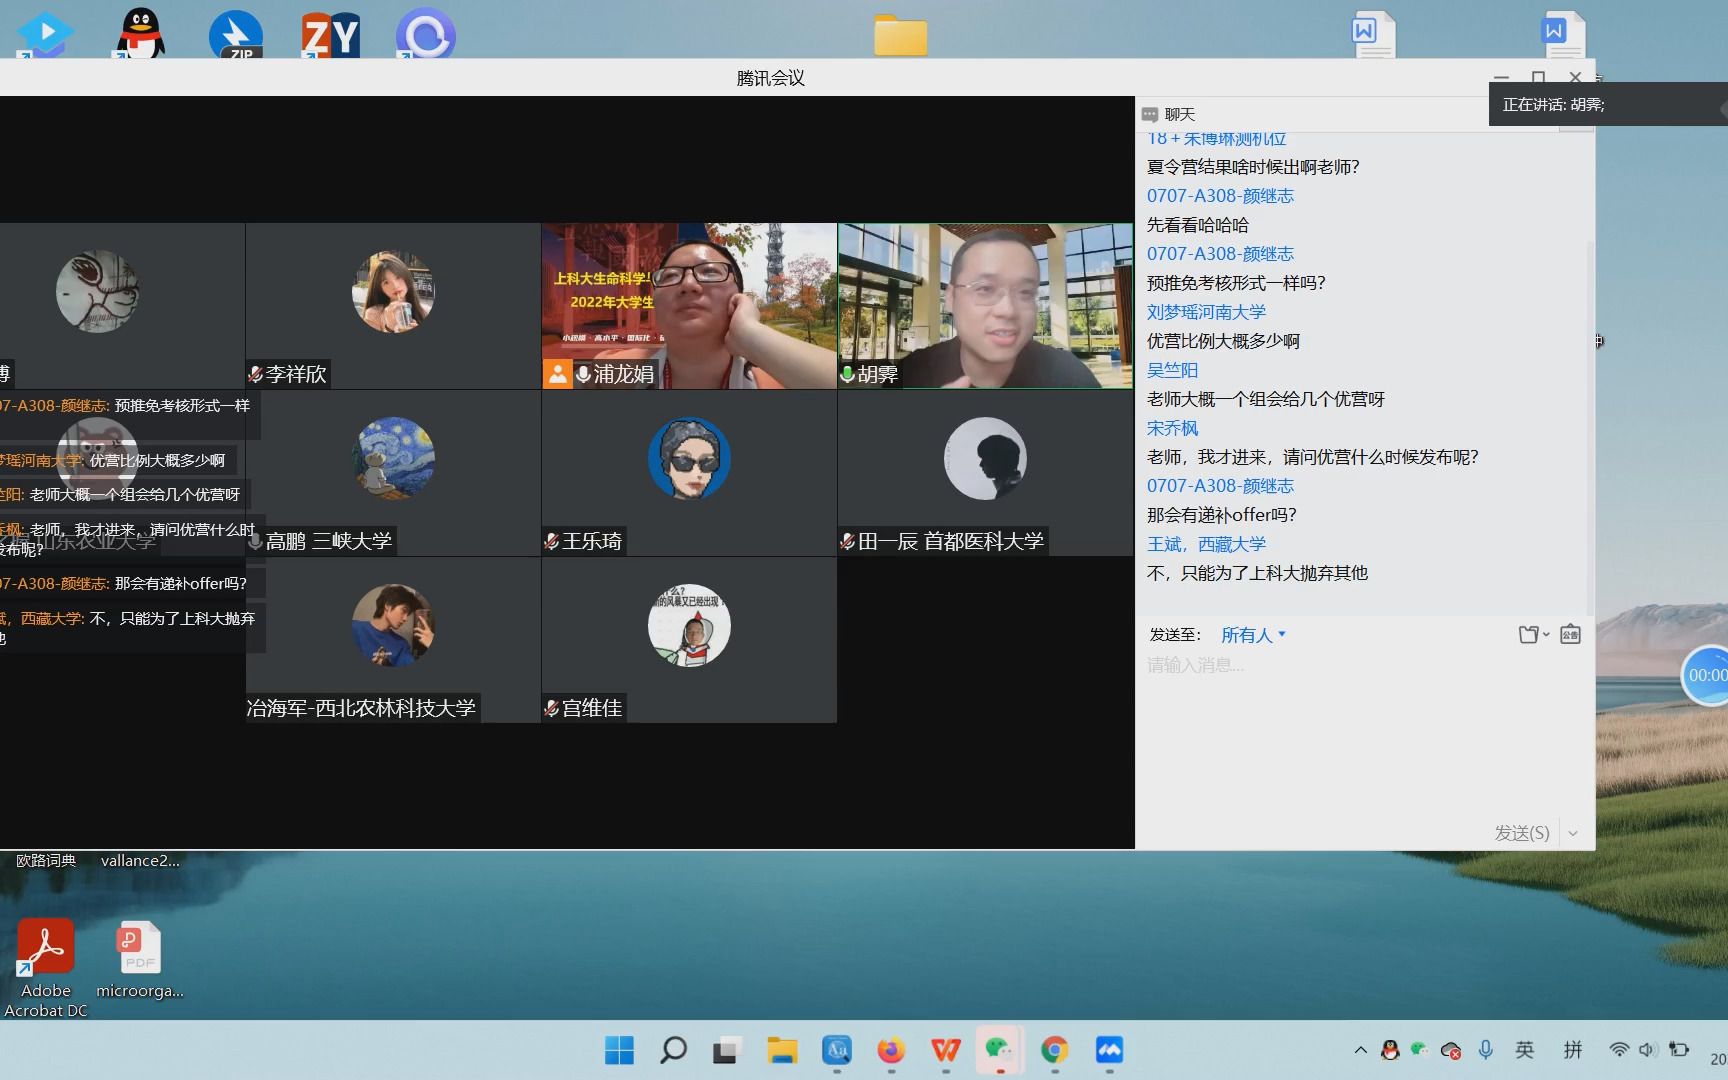Click the muted mic icon beside 王乐琦

point(551,541)
